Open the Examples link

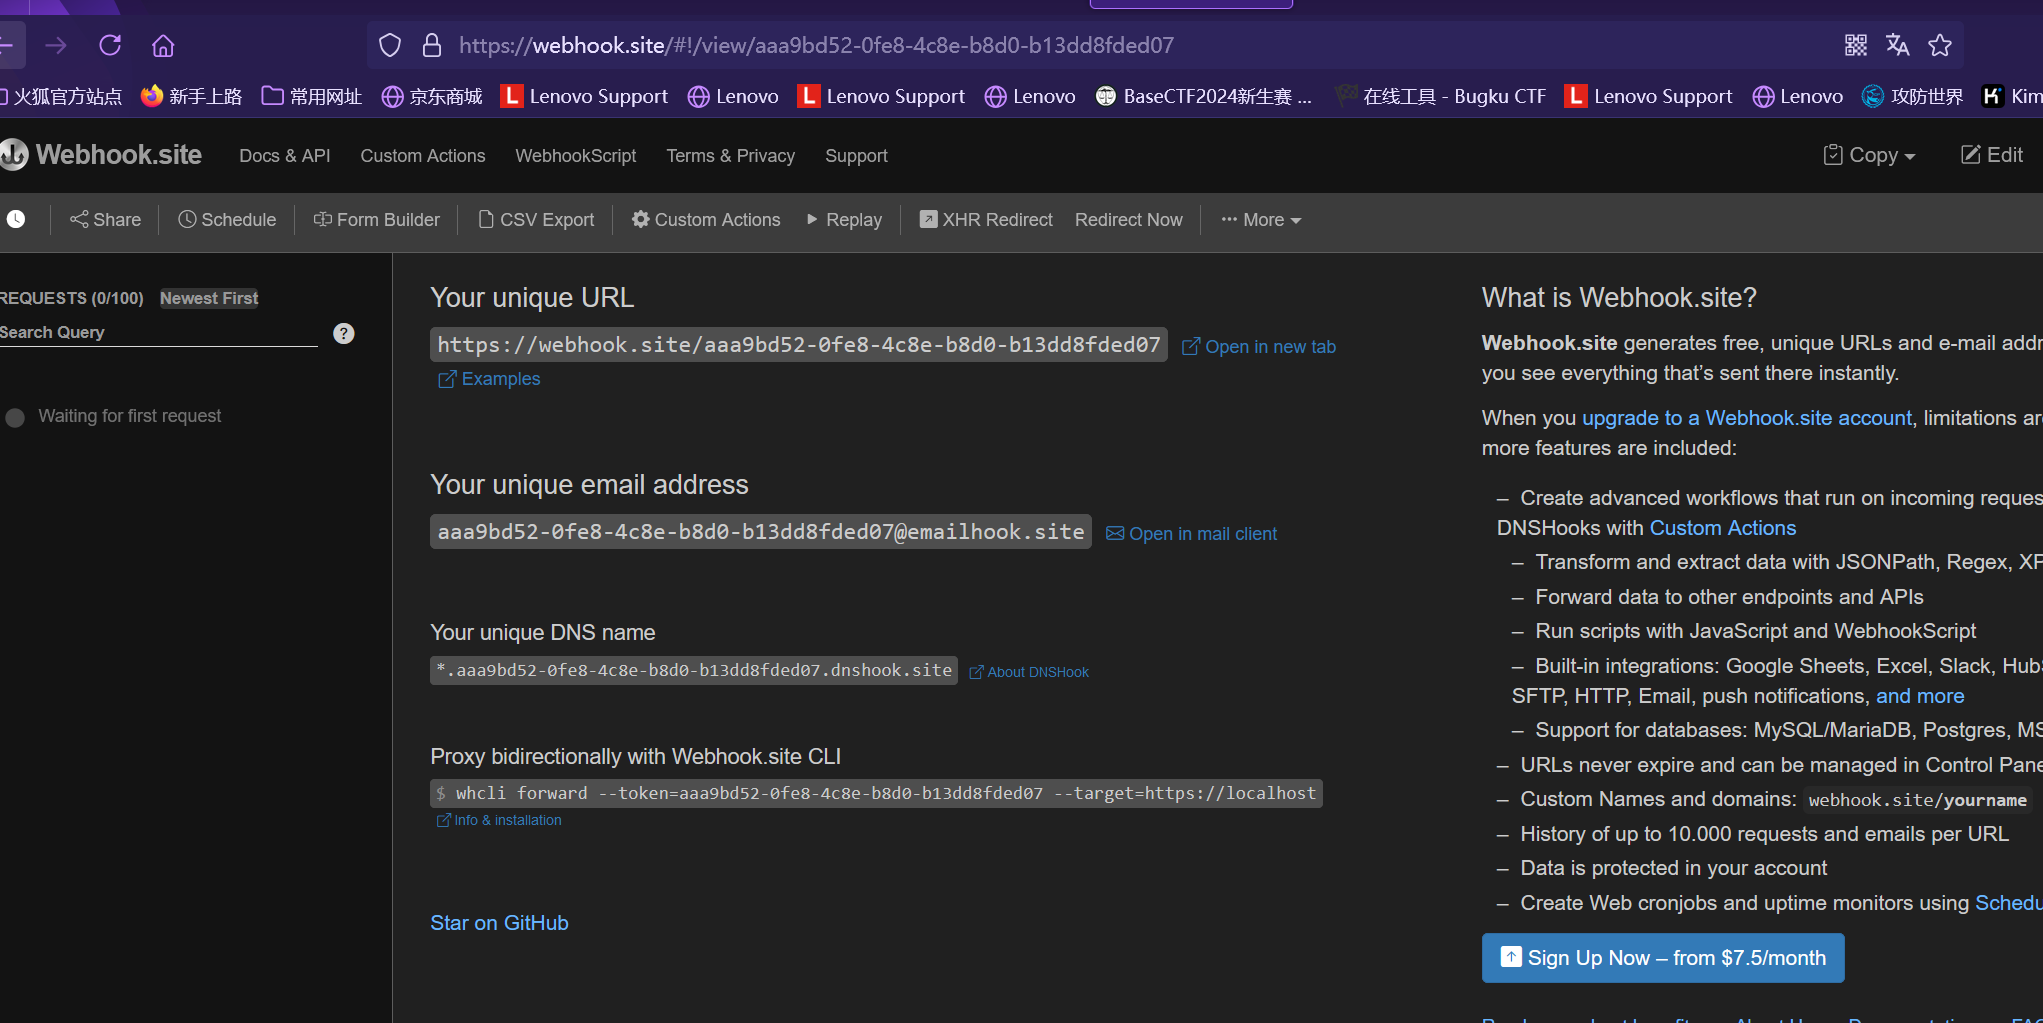pyautogui.click(x=489, y=379)
